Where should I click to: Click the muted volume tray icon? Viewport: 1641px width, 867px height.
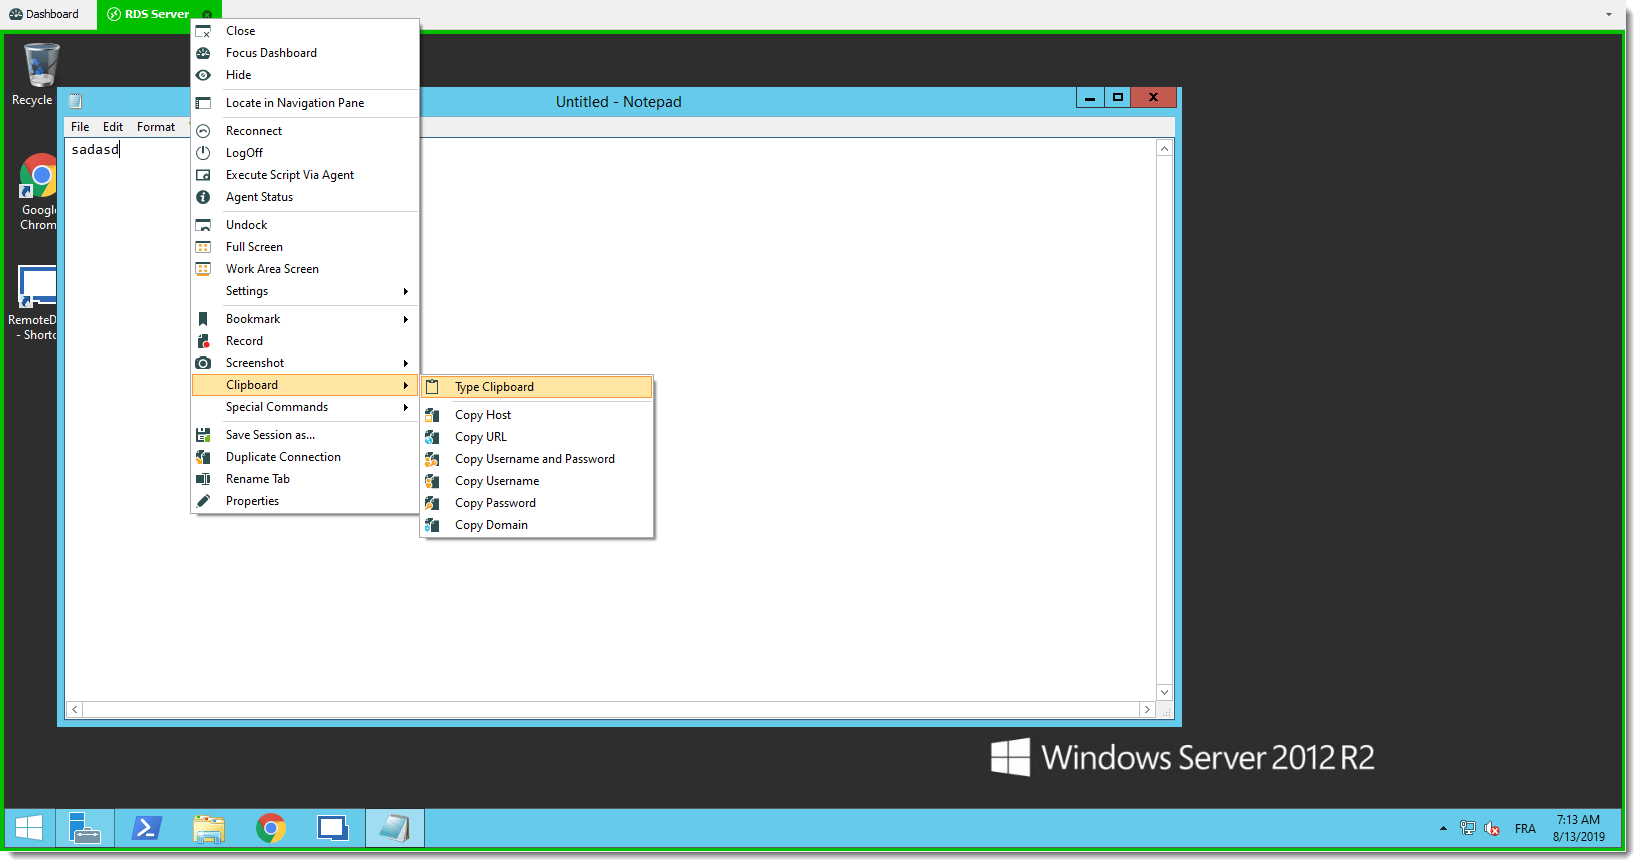coord(1492,829)
